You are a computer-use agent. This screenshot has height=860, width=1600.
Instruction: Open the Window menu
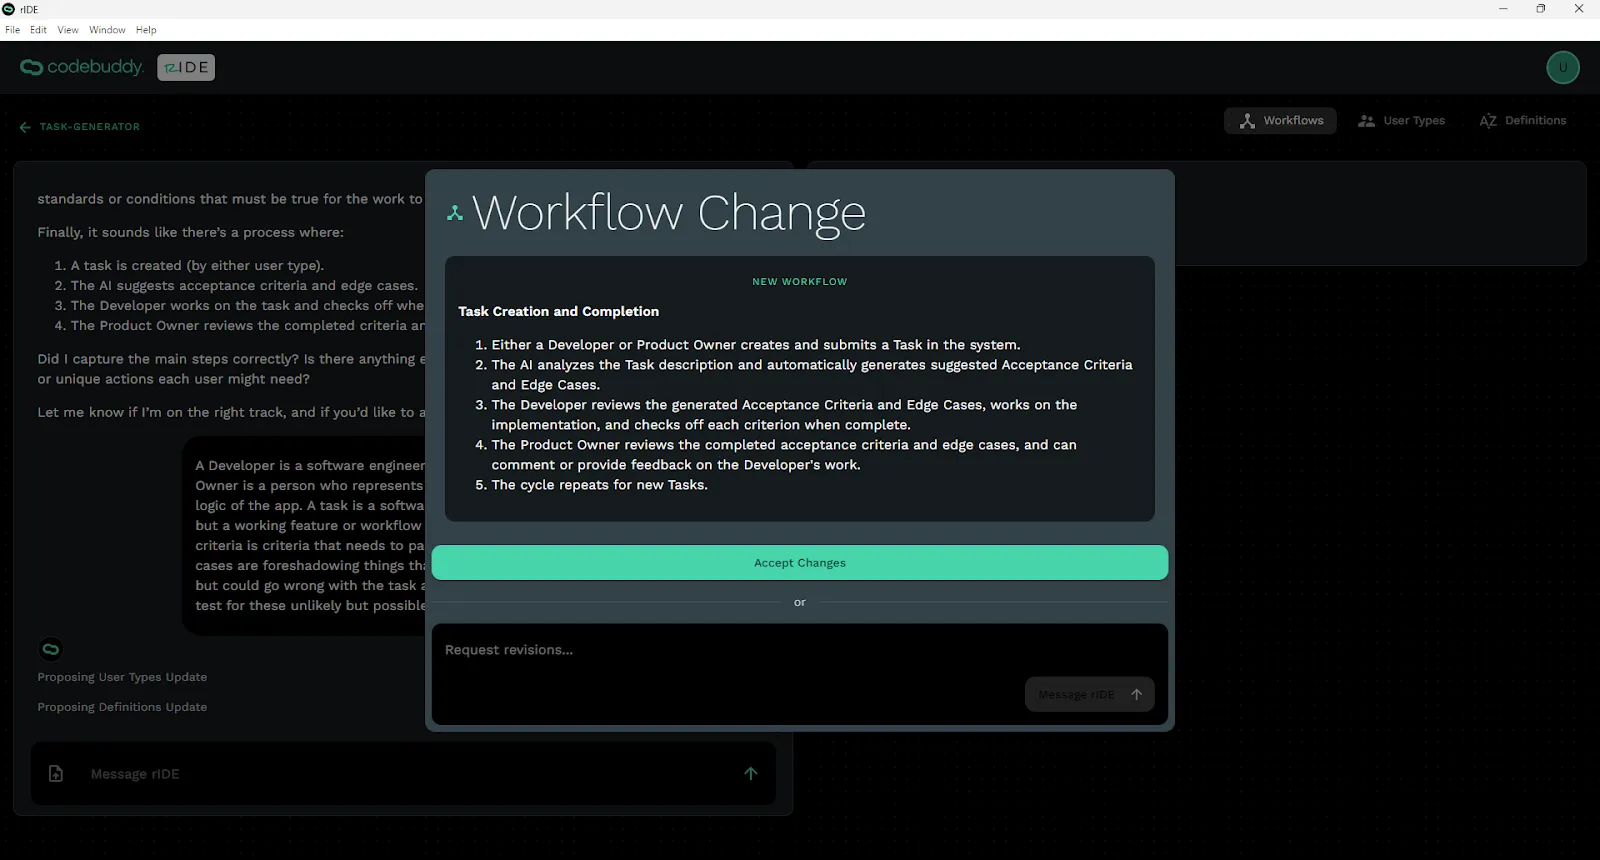[x=107, y=30]
